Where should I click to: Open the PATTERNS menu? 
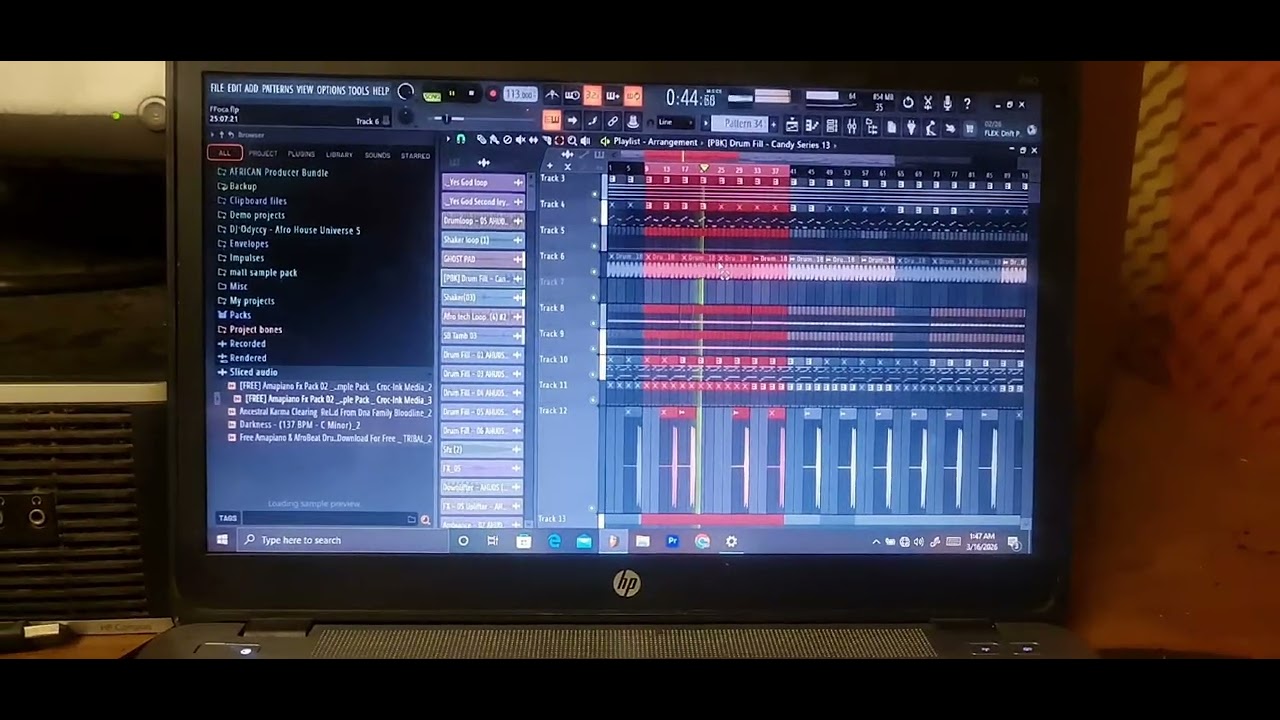(x=278, y=89)
